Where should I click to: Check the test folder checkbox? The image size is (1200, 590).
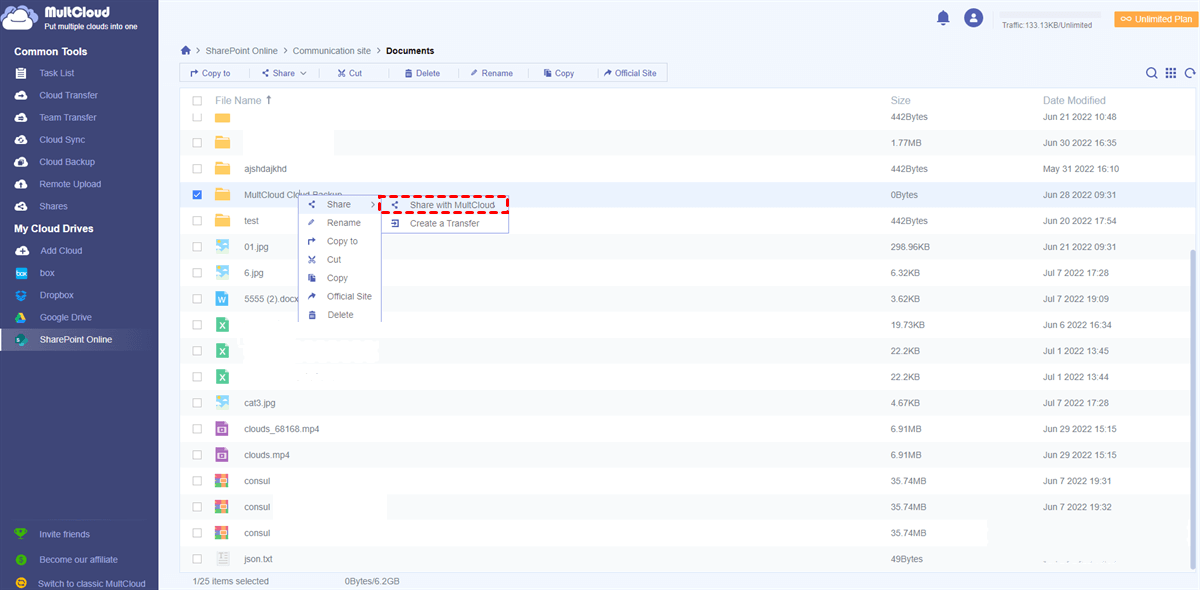pos(197,221)
